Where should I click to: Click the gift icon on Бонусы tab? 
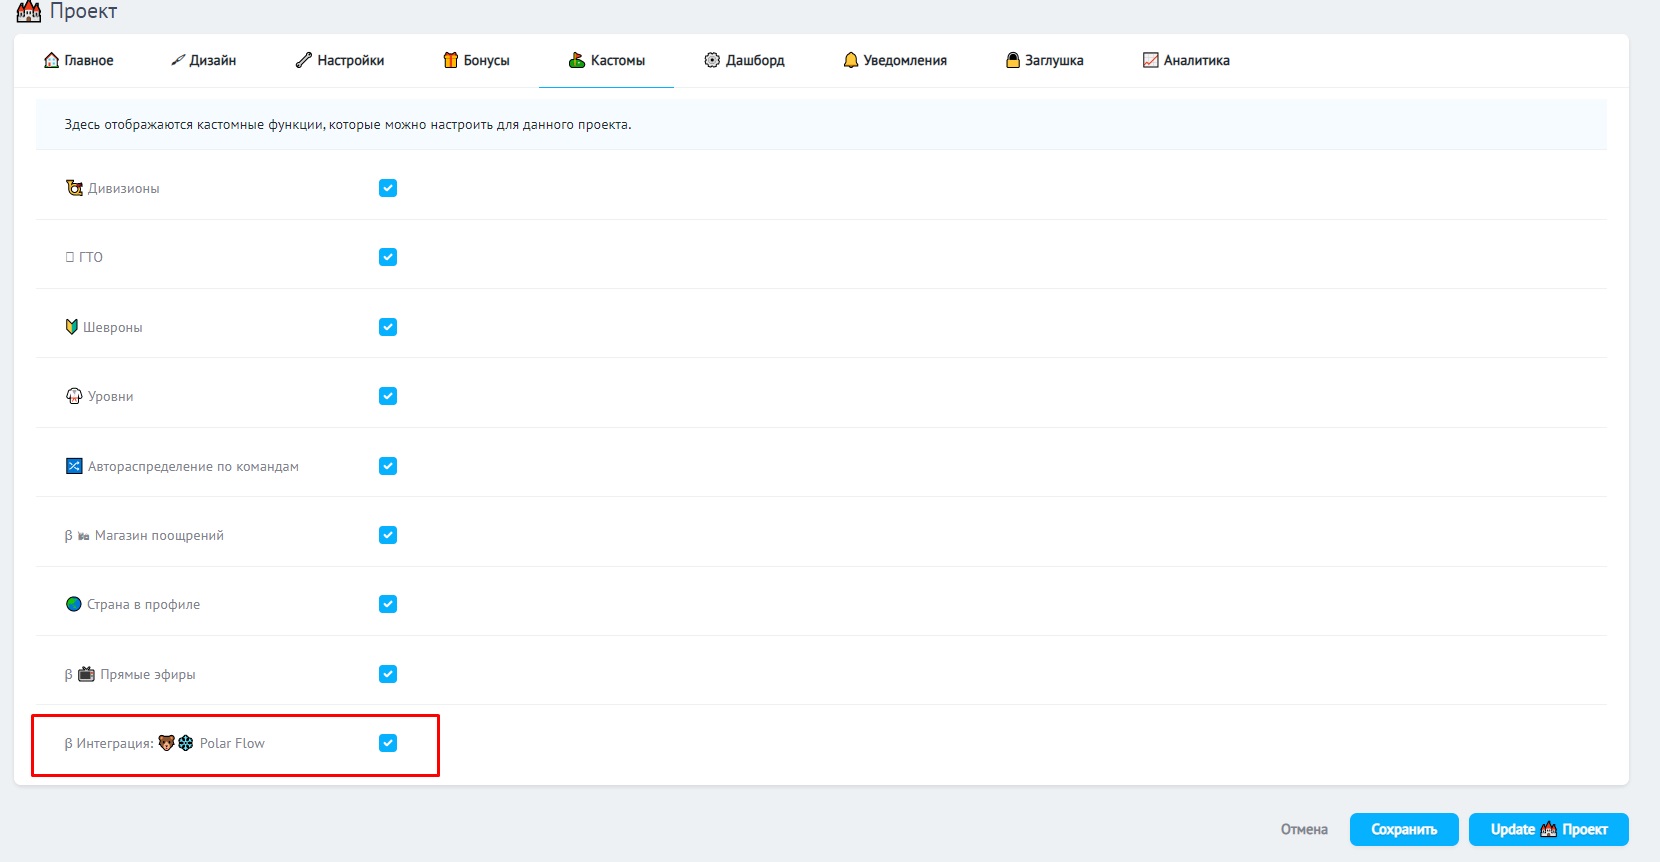tap(450, 60)
